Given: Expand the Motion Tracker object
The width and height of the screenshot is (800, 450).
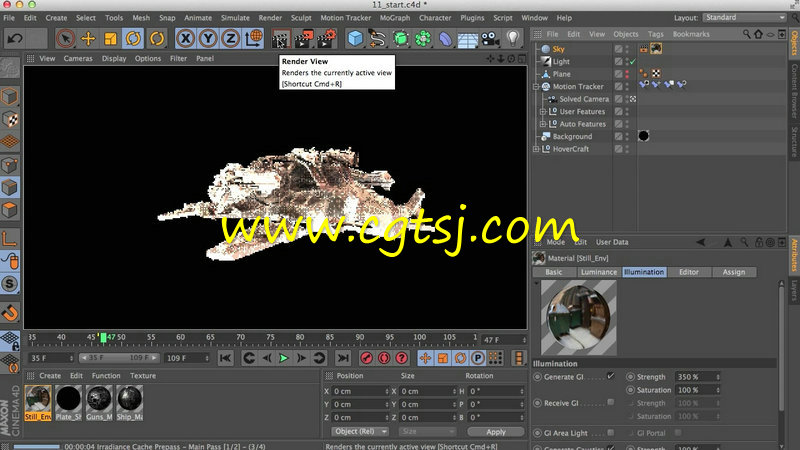Looking at the screenshot, I should [x=536, y=87].
